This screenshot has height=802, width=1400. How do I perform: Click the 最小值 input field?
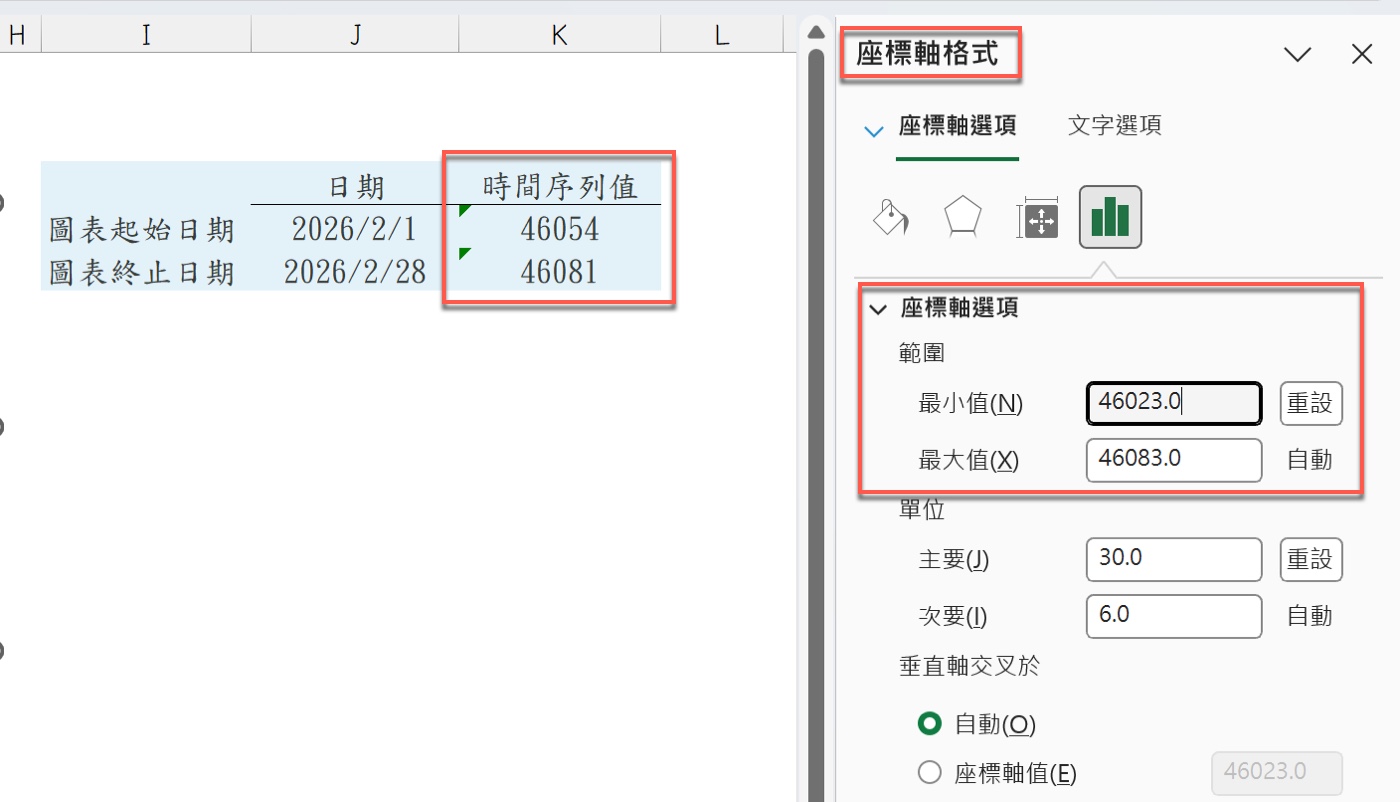click(1173, 403)
